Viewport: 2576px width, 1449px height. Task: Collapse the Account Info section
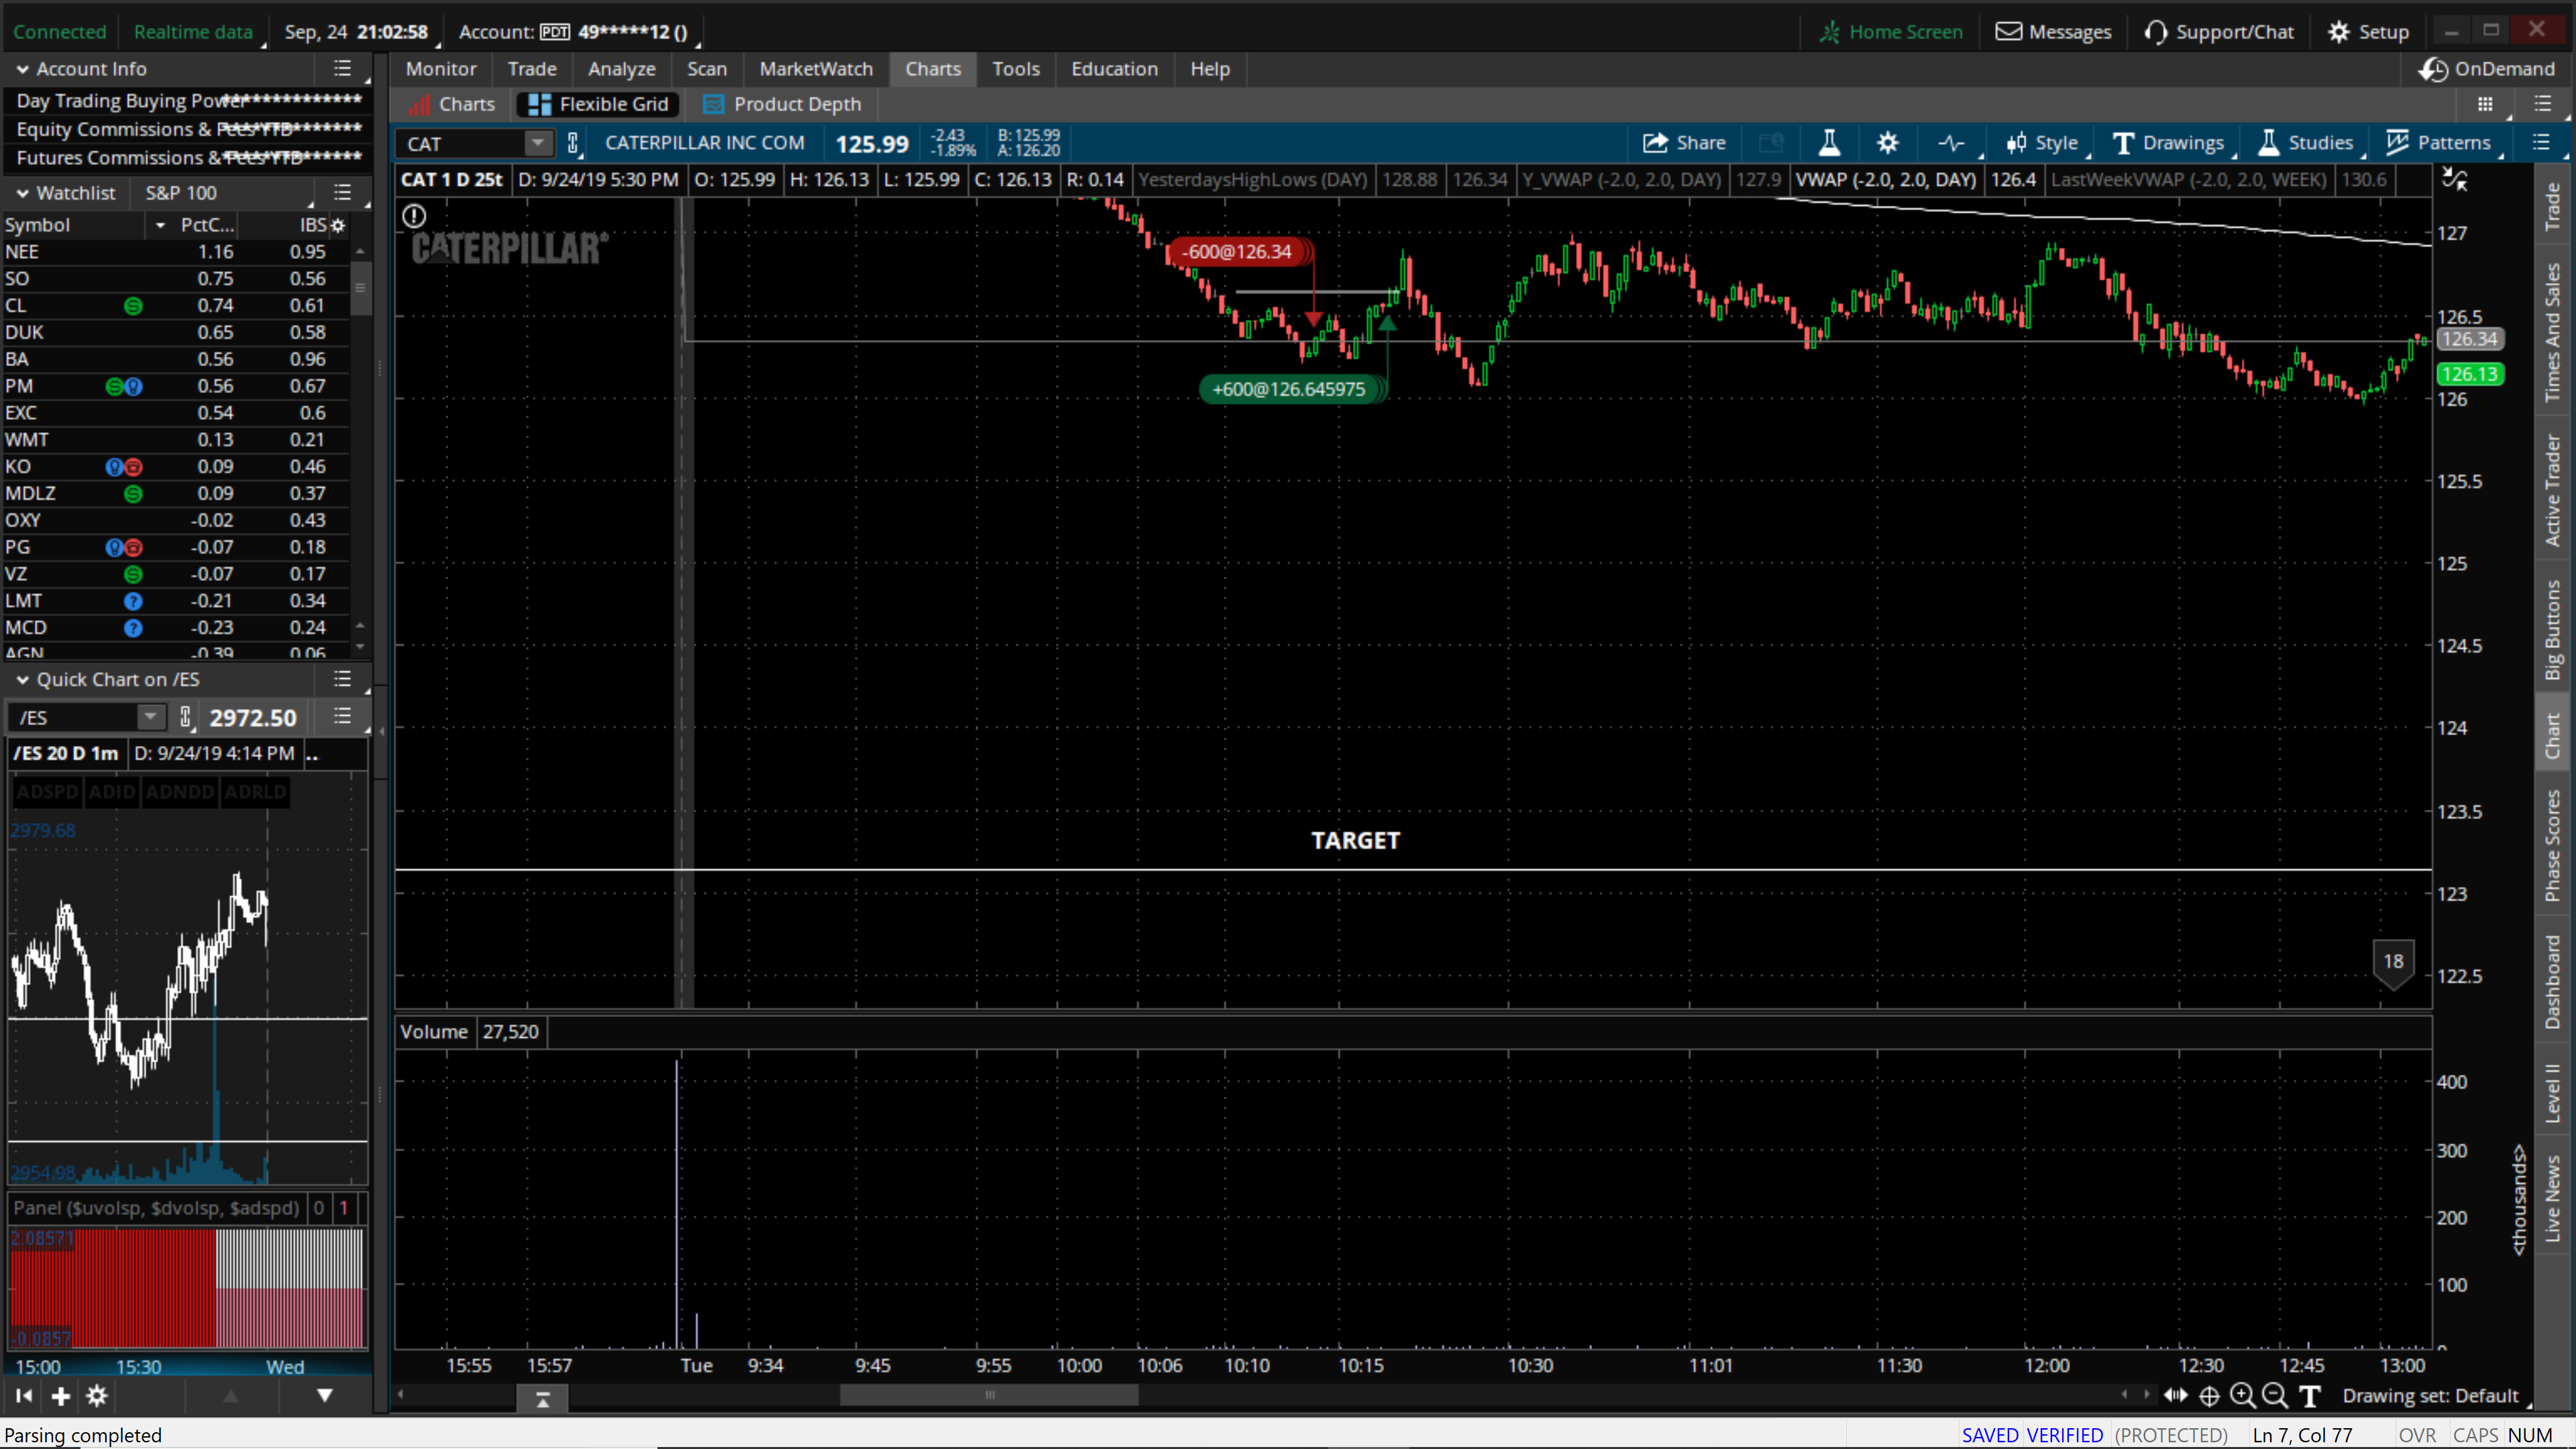click(22, 69)
